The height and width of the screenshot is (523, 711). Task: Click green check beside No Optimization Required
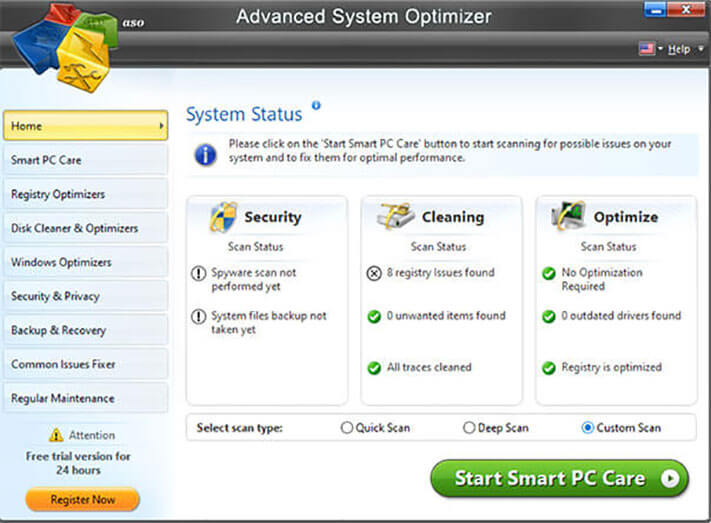[x=549, y=274]
